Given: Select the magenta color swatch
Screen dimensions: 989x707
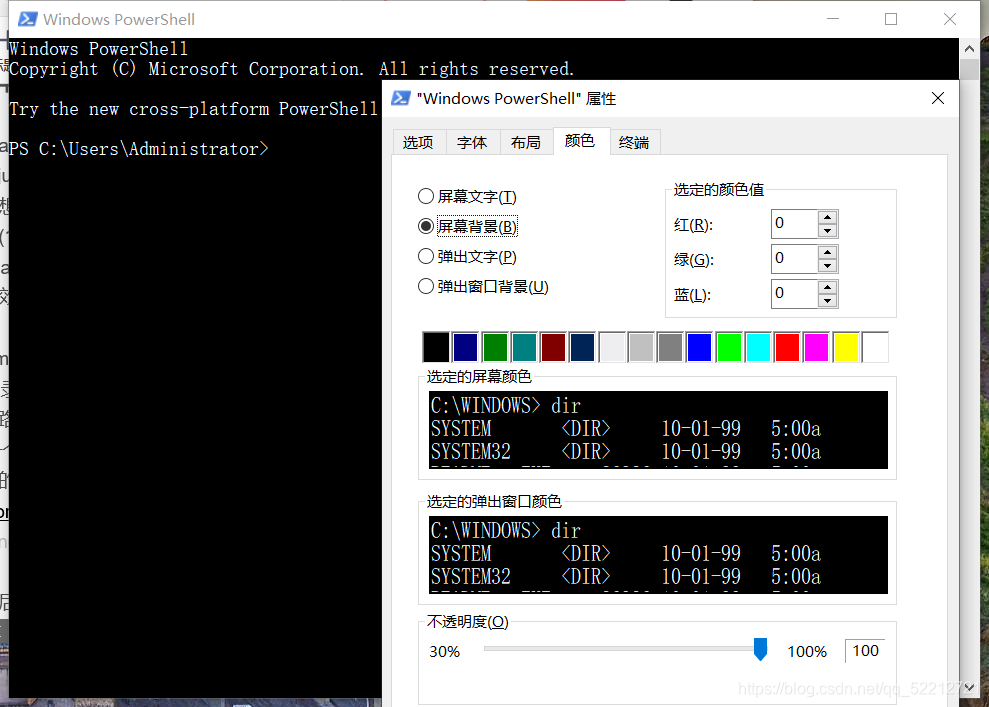Looking at the screenshot, I should pyautogui.click(x=816, y=346).
